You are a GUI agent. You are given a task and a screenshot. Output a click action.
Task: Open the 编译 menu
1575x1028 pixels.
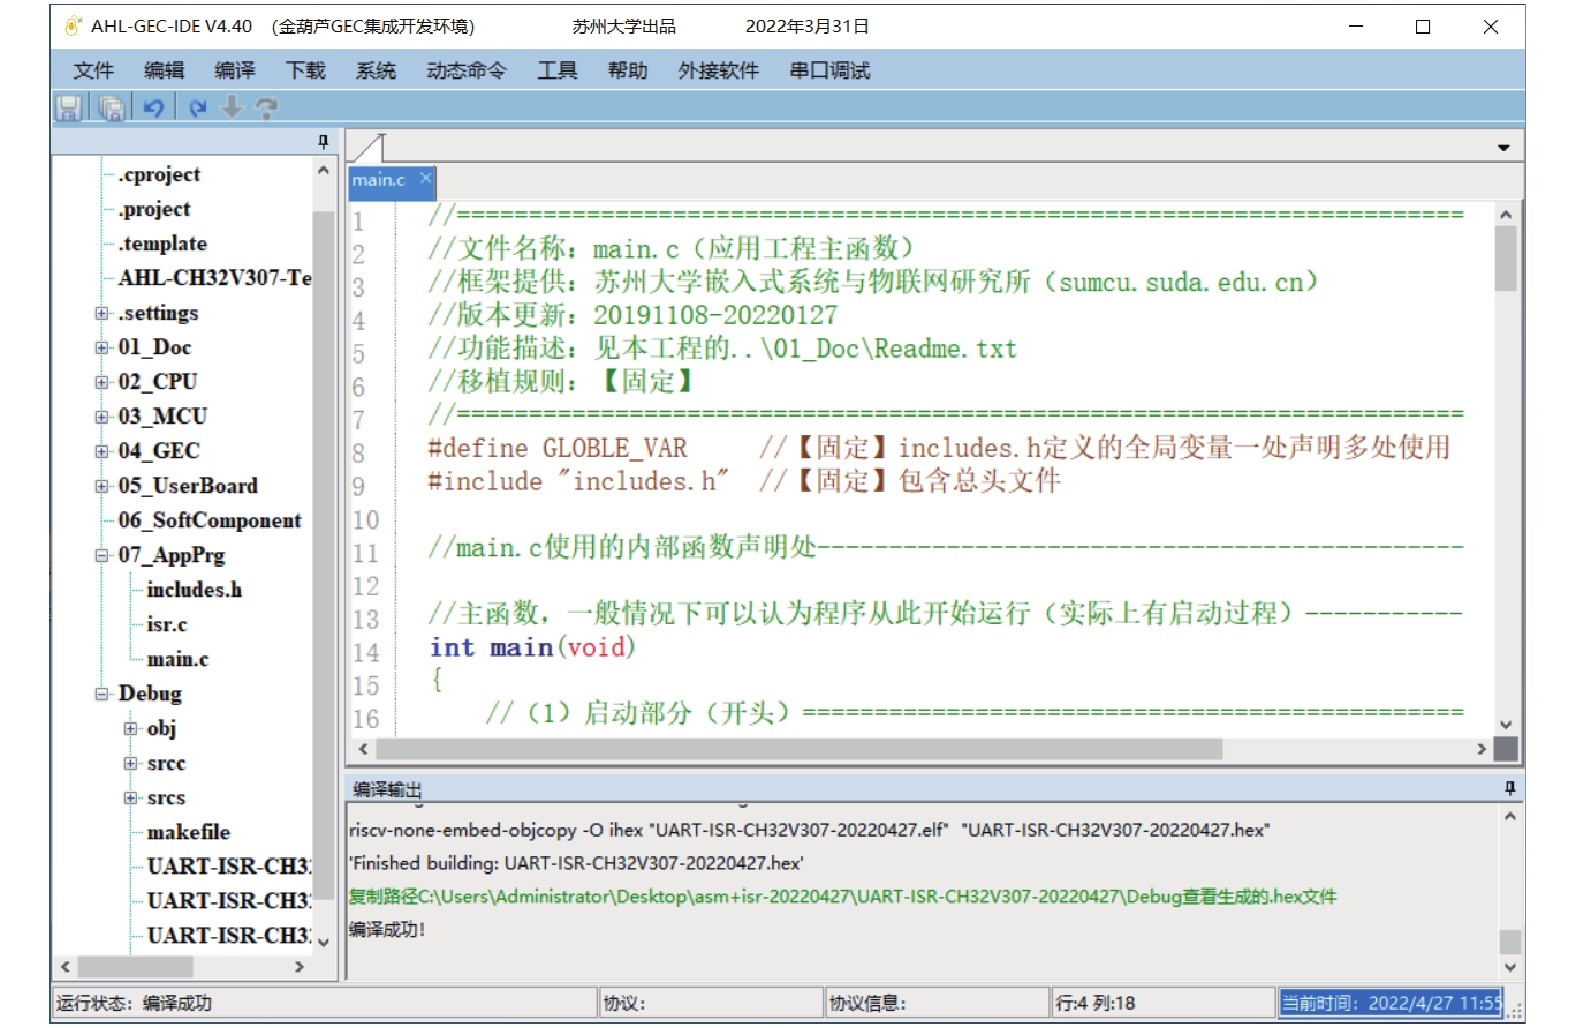[235, 70]
